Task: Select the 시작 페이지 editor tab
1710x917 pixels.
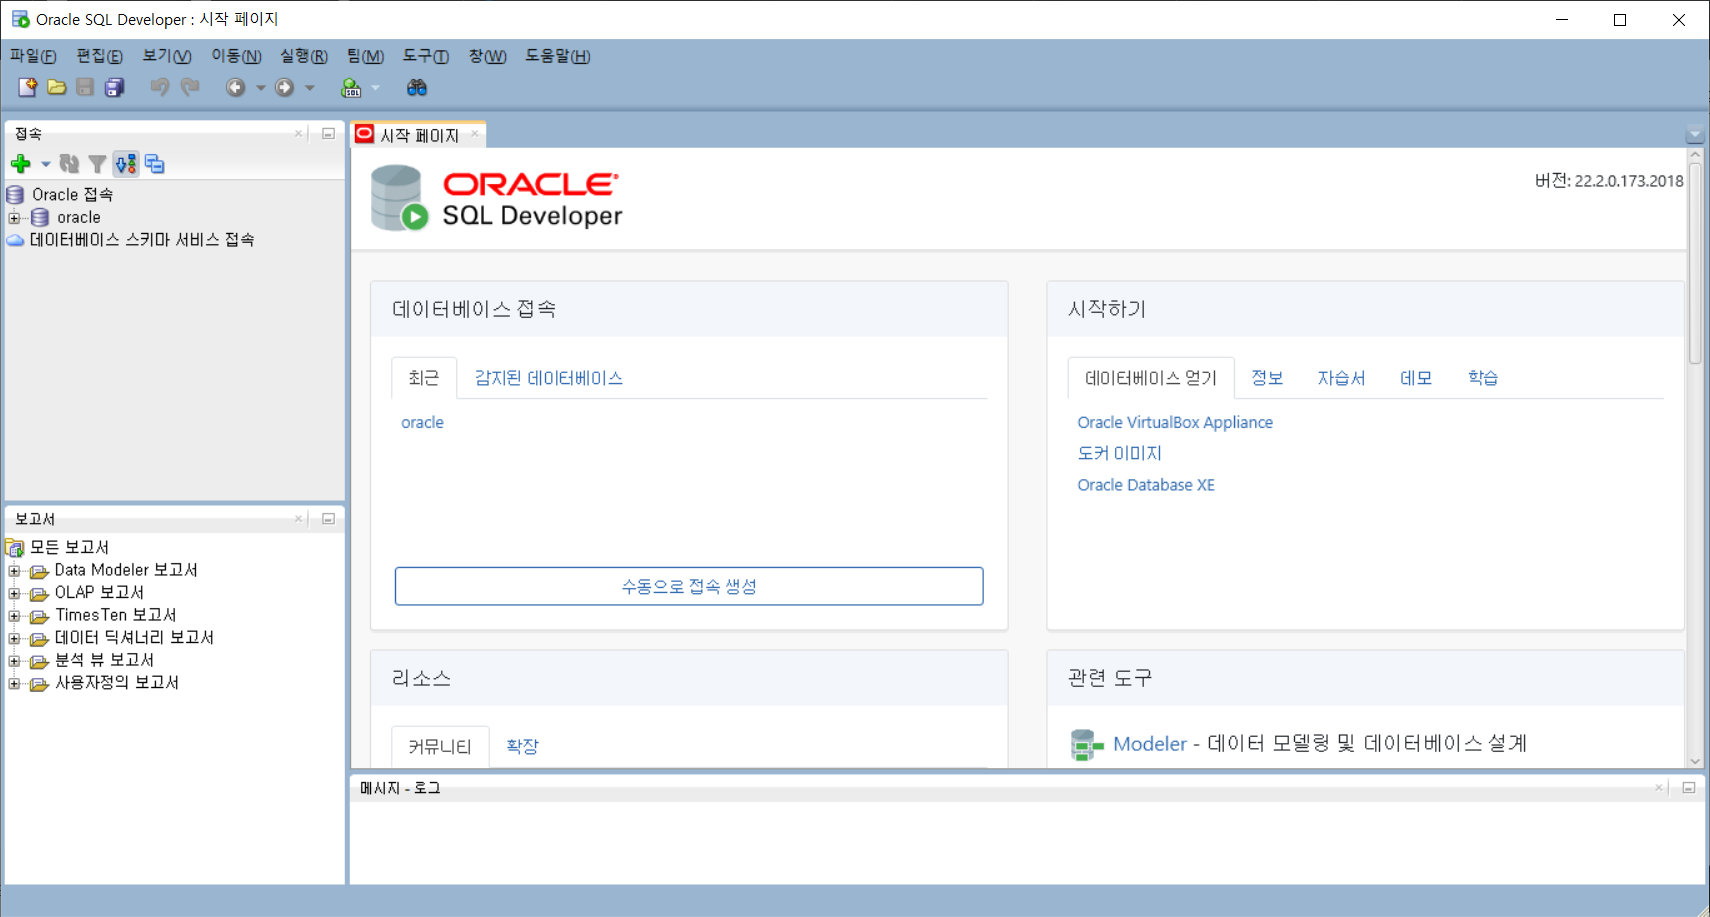Action: (419, 135)
